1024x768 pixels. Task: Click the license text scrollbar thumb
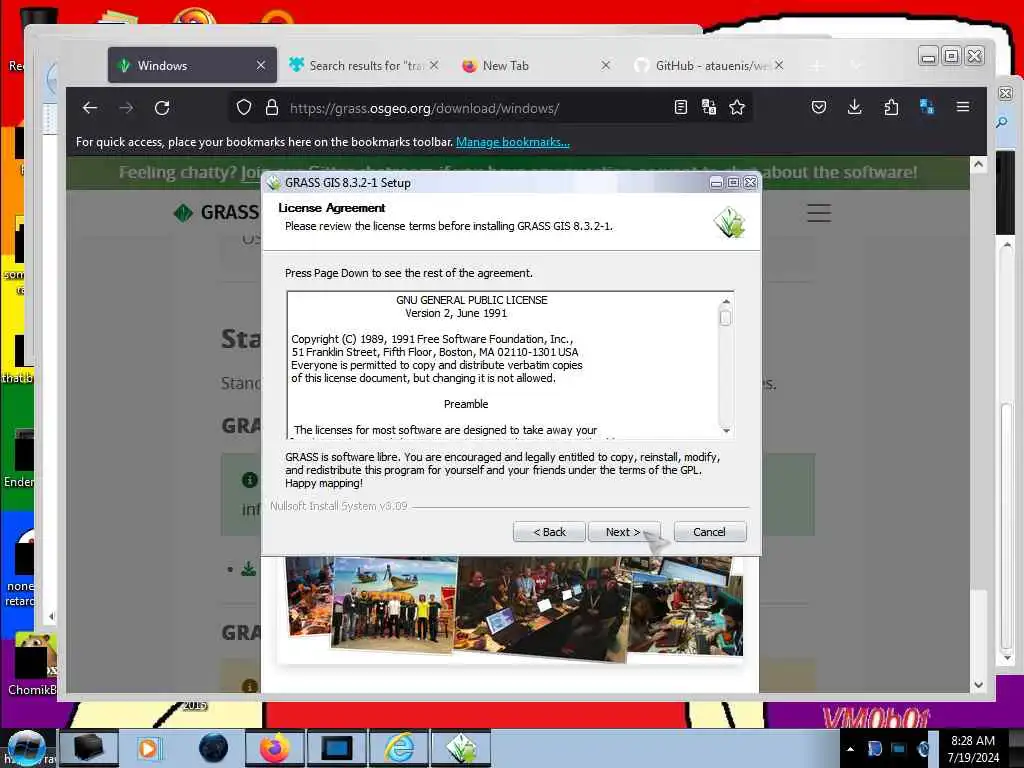point(725,317)
